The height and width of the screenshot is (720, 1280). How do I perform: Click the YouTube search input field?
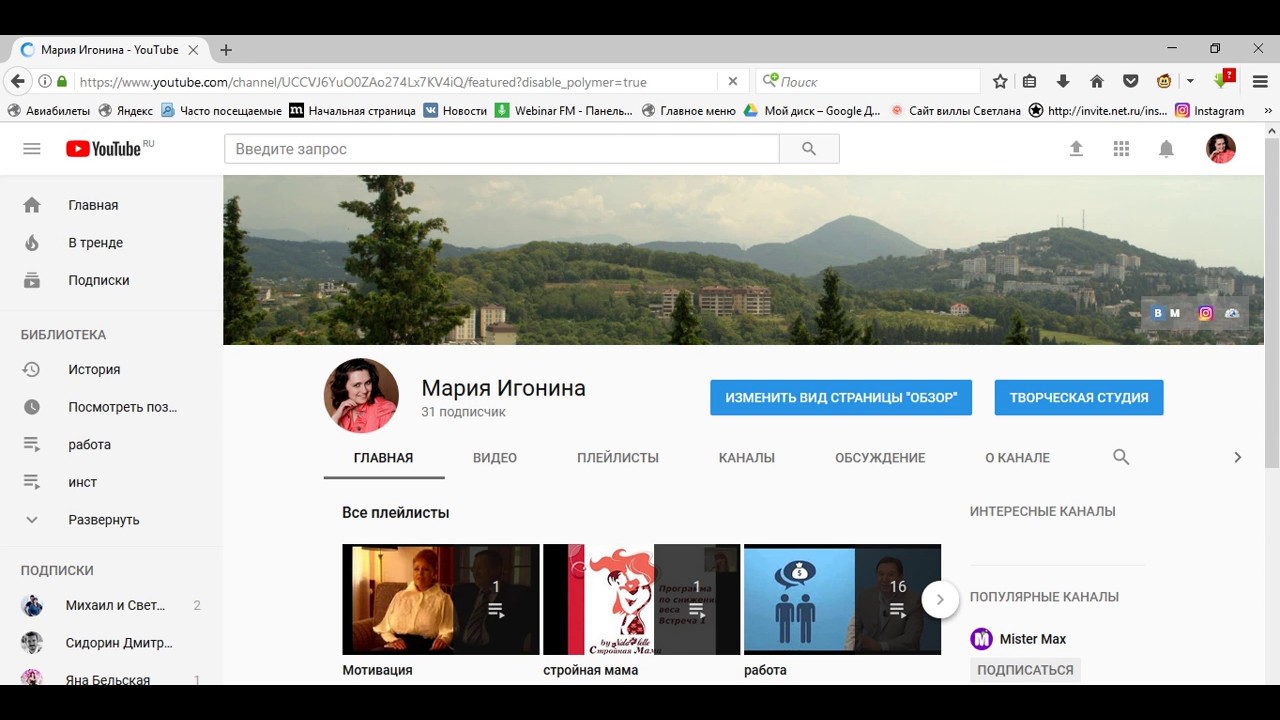[502, 149]
